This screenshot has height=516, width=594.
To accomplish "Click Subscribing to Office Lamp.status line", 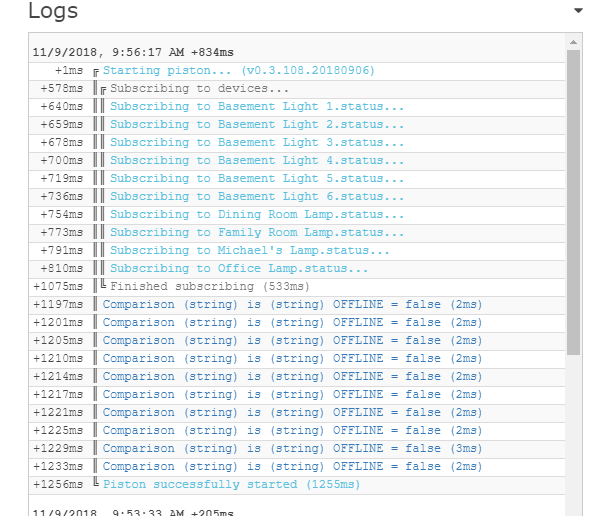I will click(239, 269).
